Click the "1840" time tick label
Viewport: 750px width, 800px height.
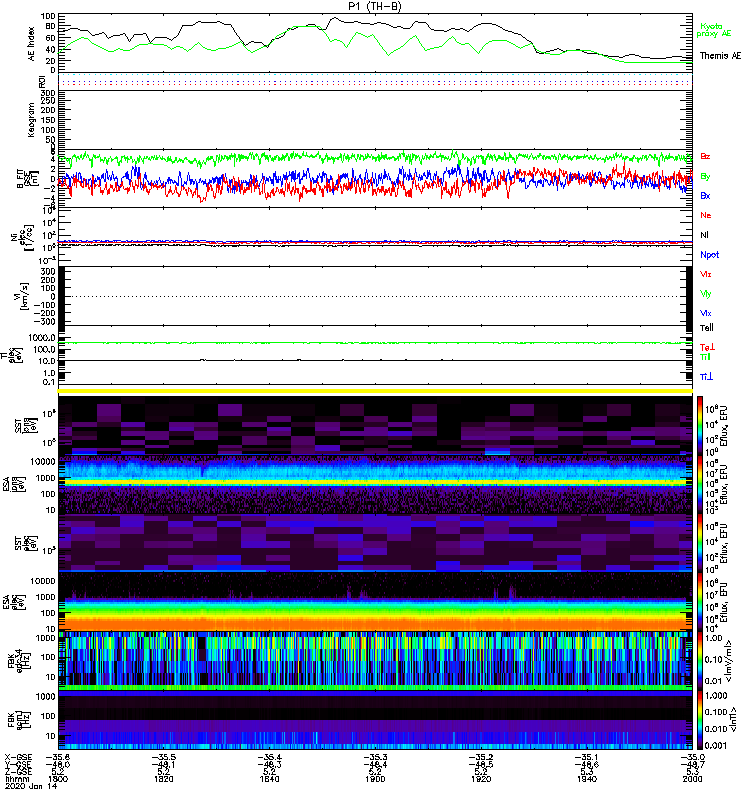(x=269, y=779)
